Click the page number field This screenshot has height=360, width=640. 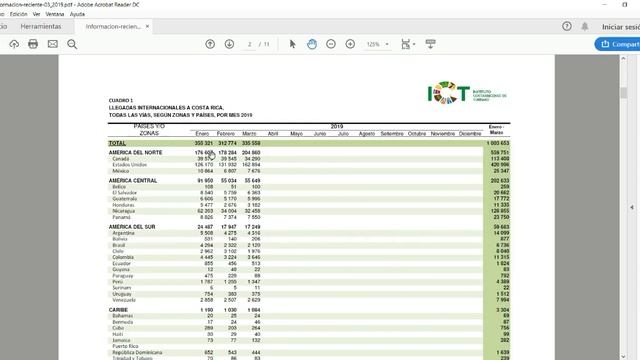click(x=249, y=44)
